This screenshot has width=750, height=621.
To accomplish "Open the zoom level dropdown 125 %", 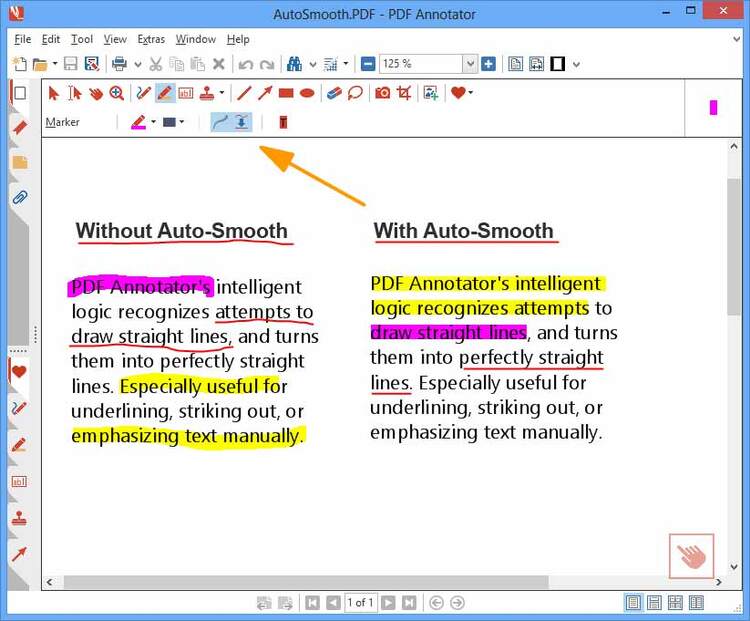I will click(470, 64).
